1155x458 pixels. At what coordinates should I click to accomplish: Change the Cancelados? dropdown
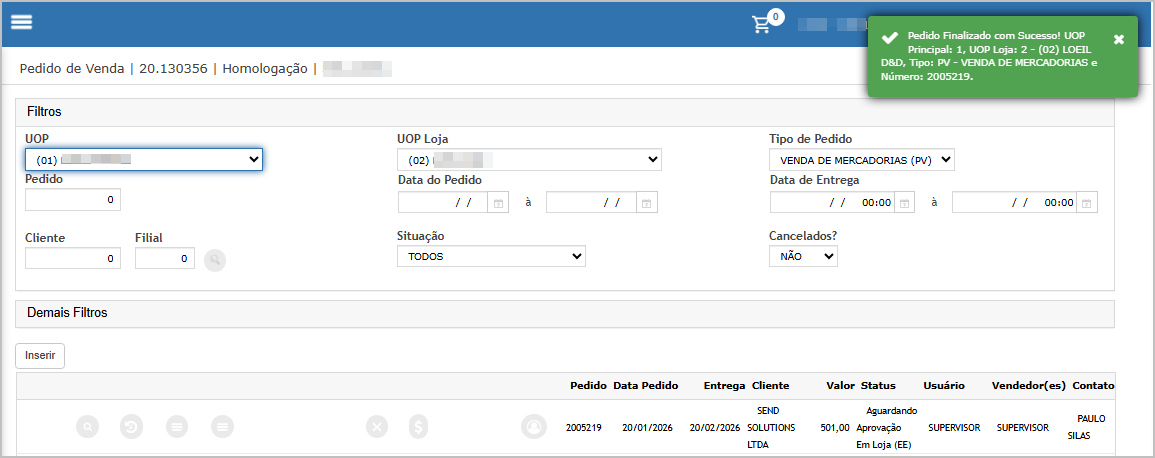coord(803,257)
